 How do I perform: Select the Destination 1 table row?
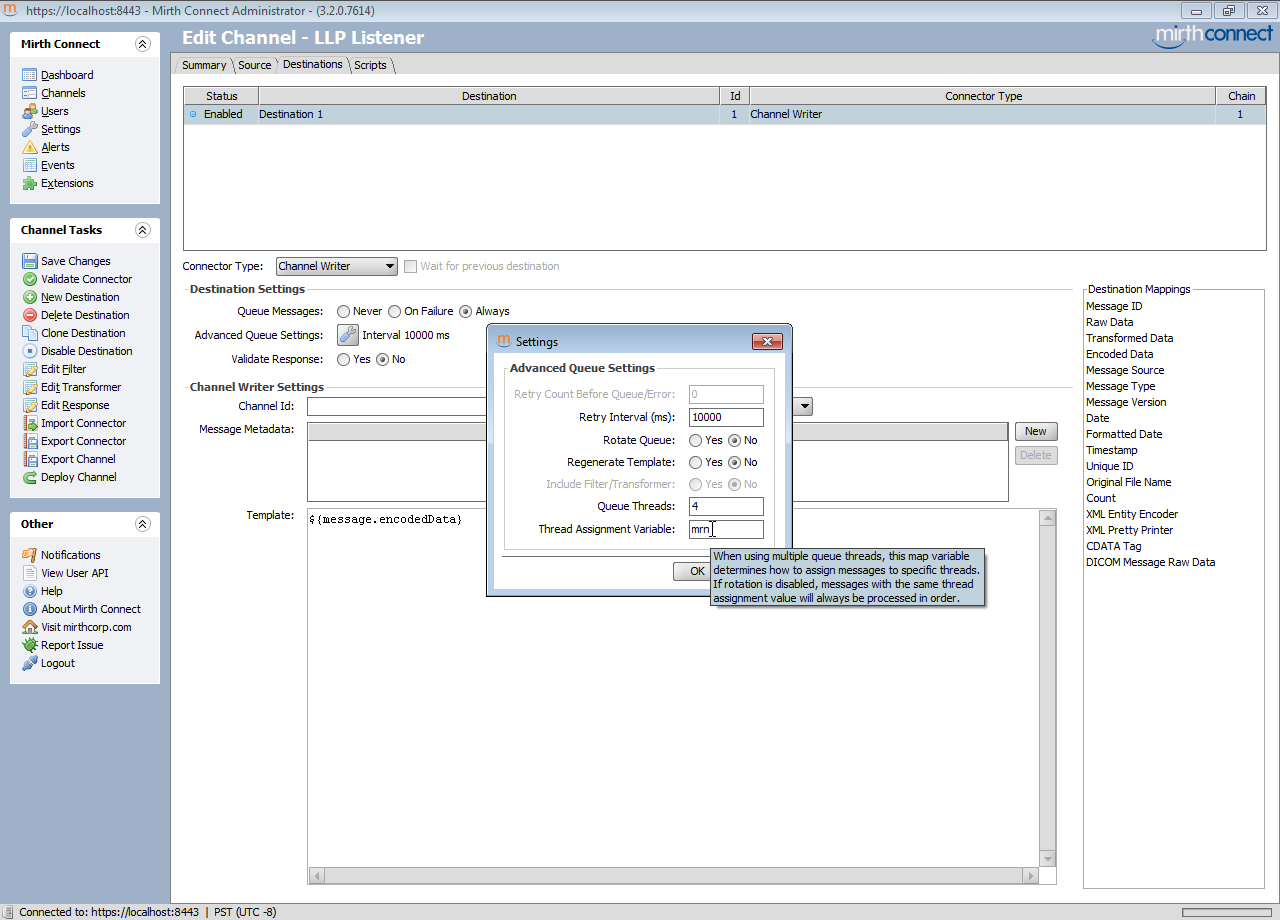pyautogui.click(x=725, y=114)
